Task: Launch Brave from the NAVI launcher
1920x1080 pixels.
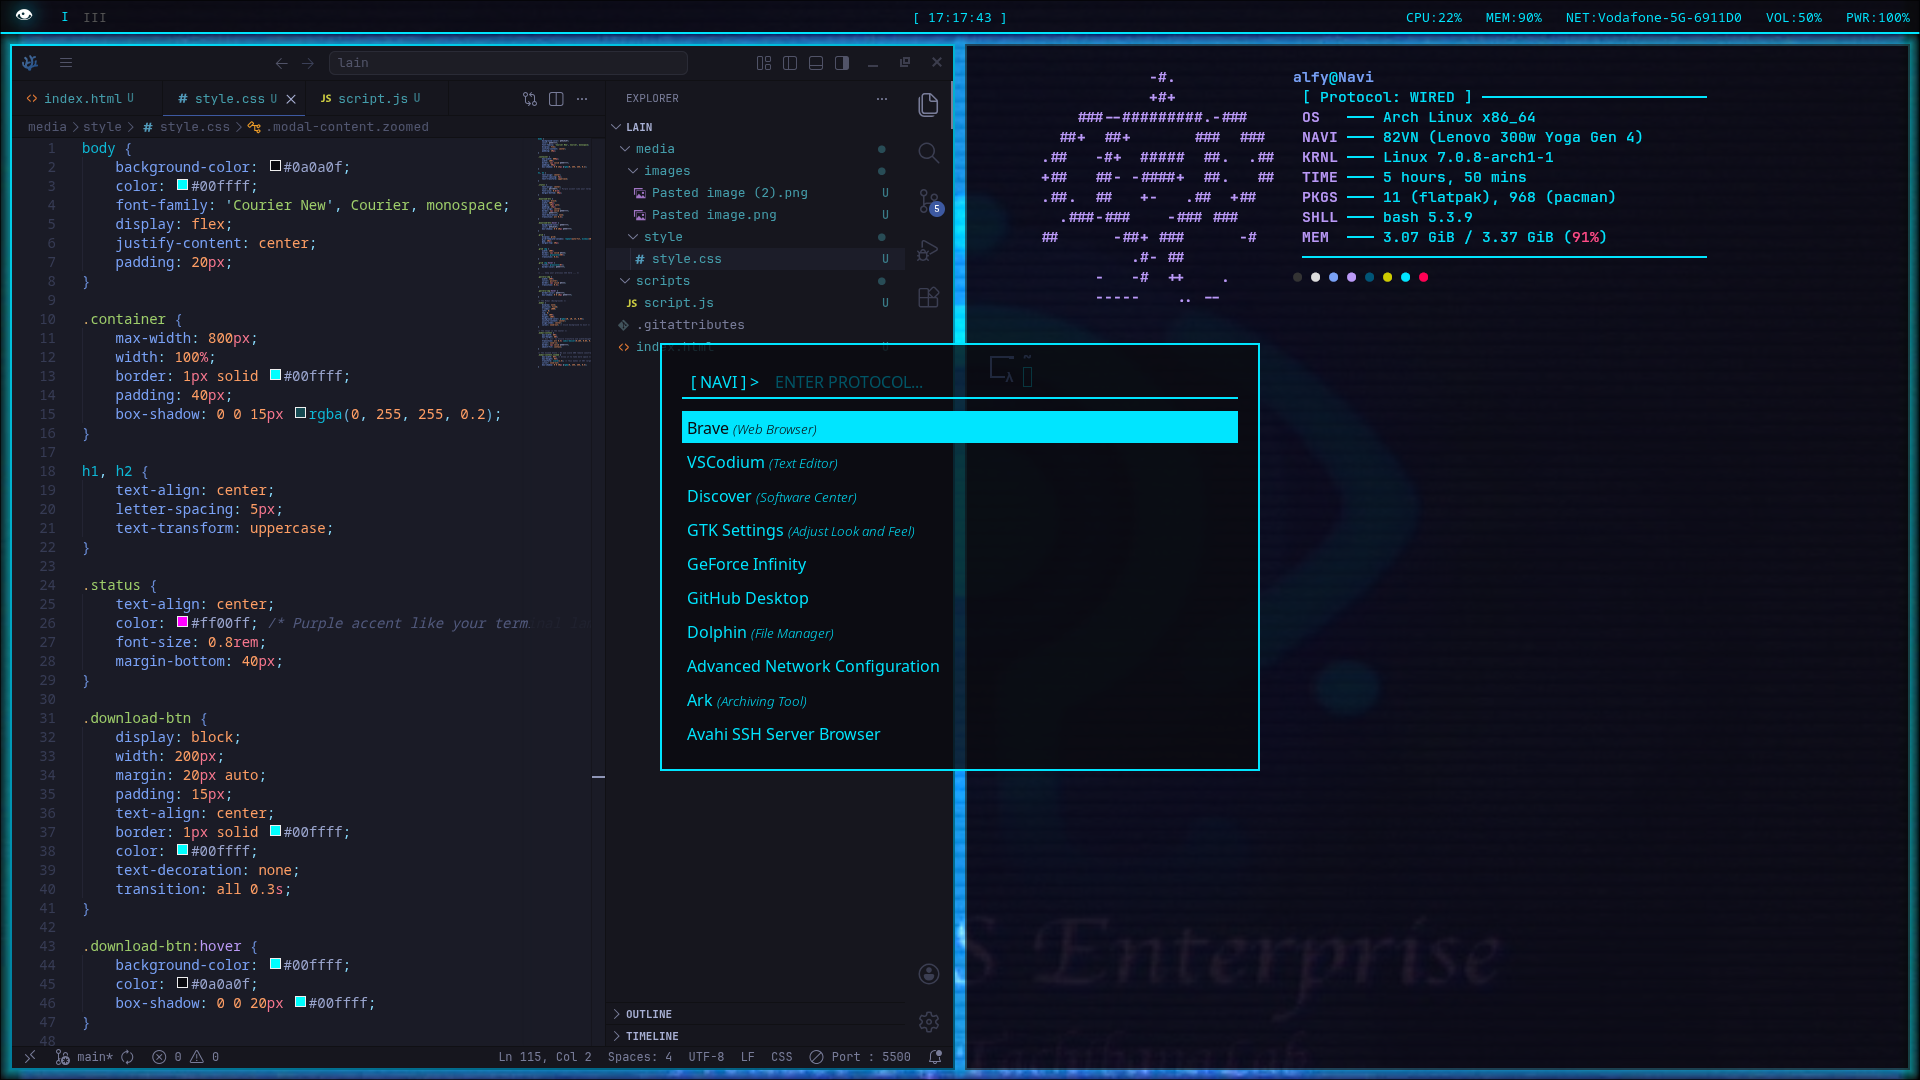Action: tap(960, 428)
